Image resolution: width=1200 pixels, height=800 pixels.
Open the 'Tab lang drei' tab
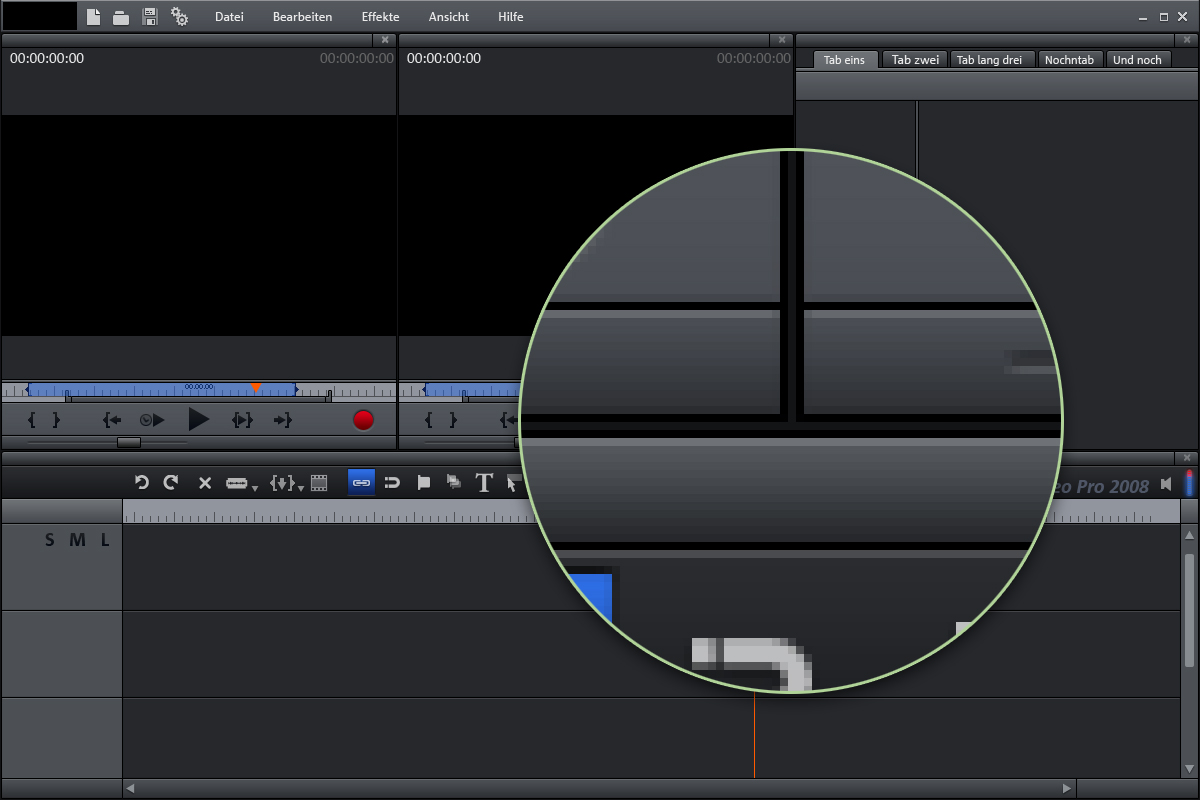pos(989,60)
